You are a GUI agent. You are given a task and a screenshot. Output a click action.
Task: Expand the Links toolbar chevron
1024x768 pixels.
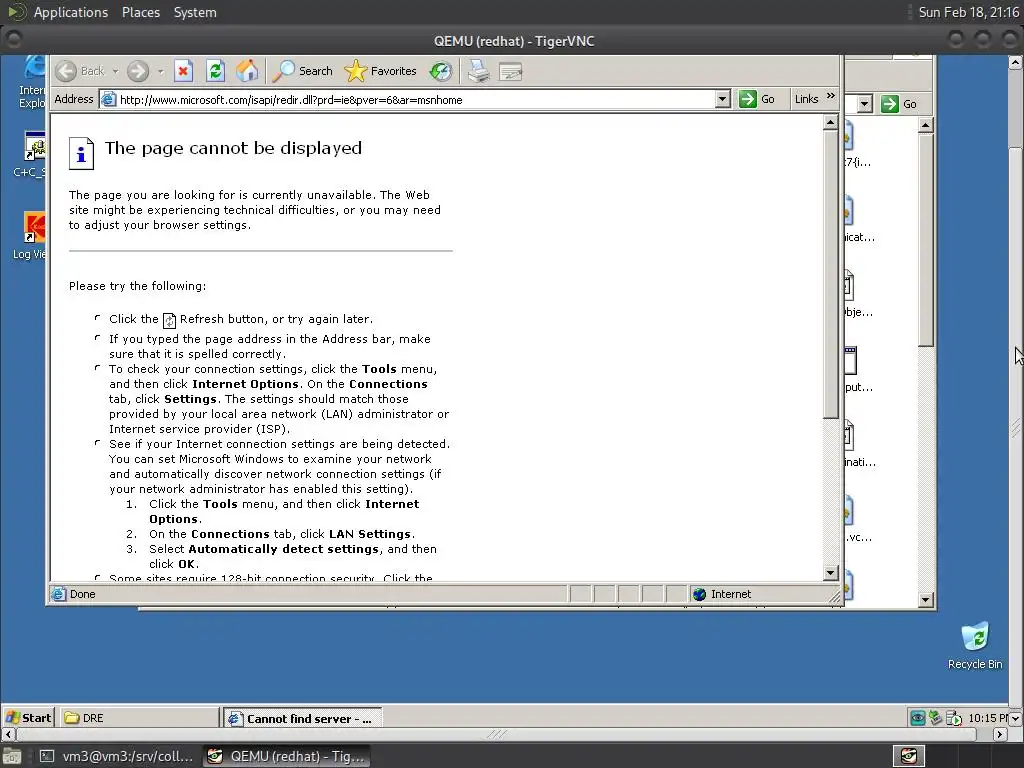tap(831, 96)
